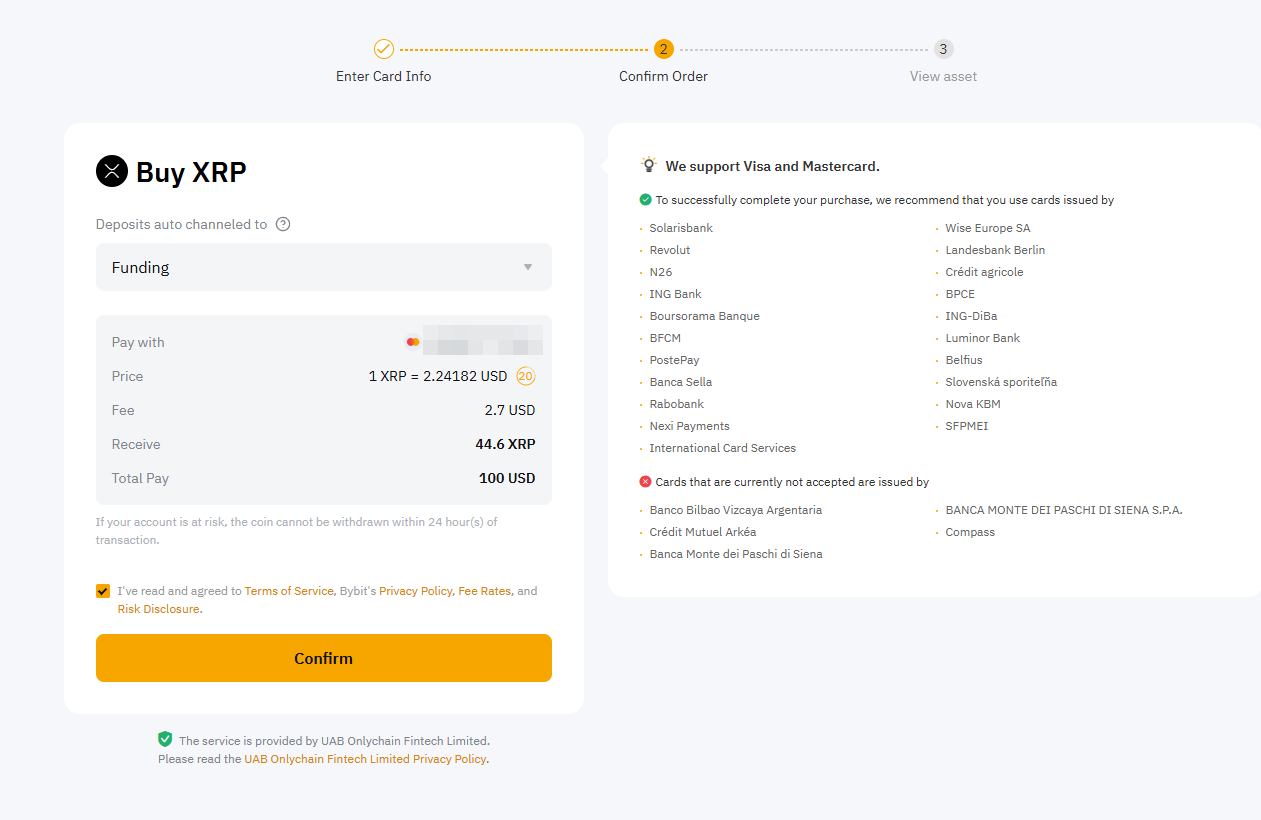The image size is (1261, 820).
Task: Click the Fee label
Action: click(123, 410)
